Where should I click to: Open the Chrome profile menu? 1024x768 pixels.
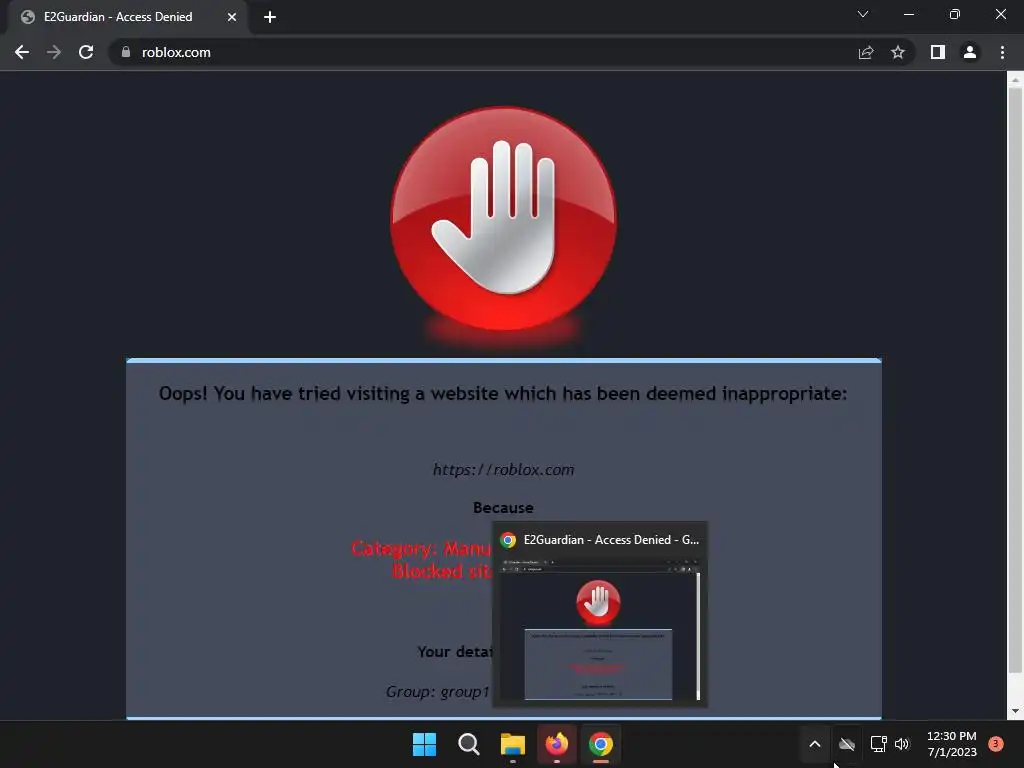click(970, 52)
